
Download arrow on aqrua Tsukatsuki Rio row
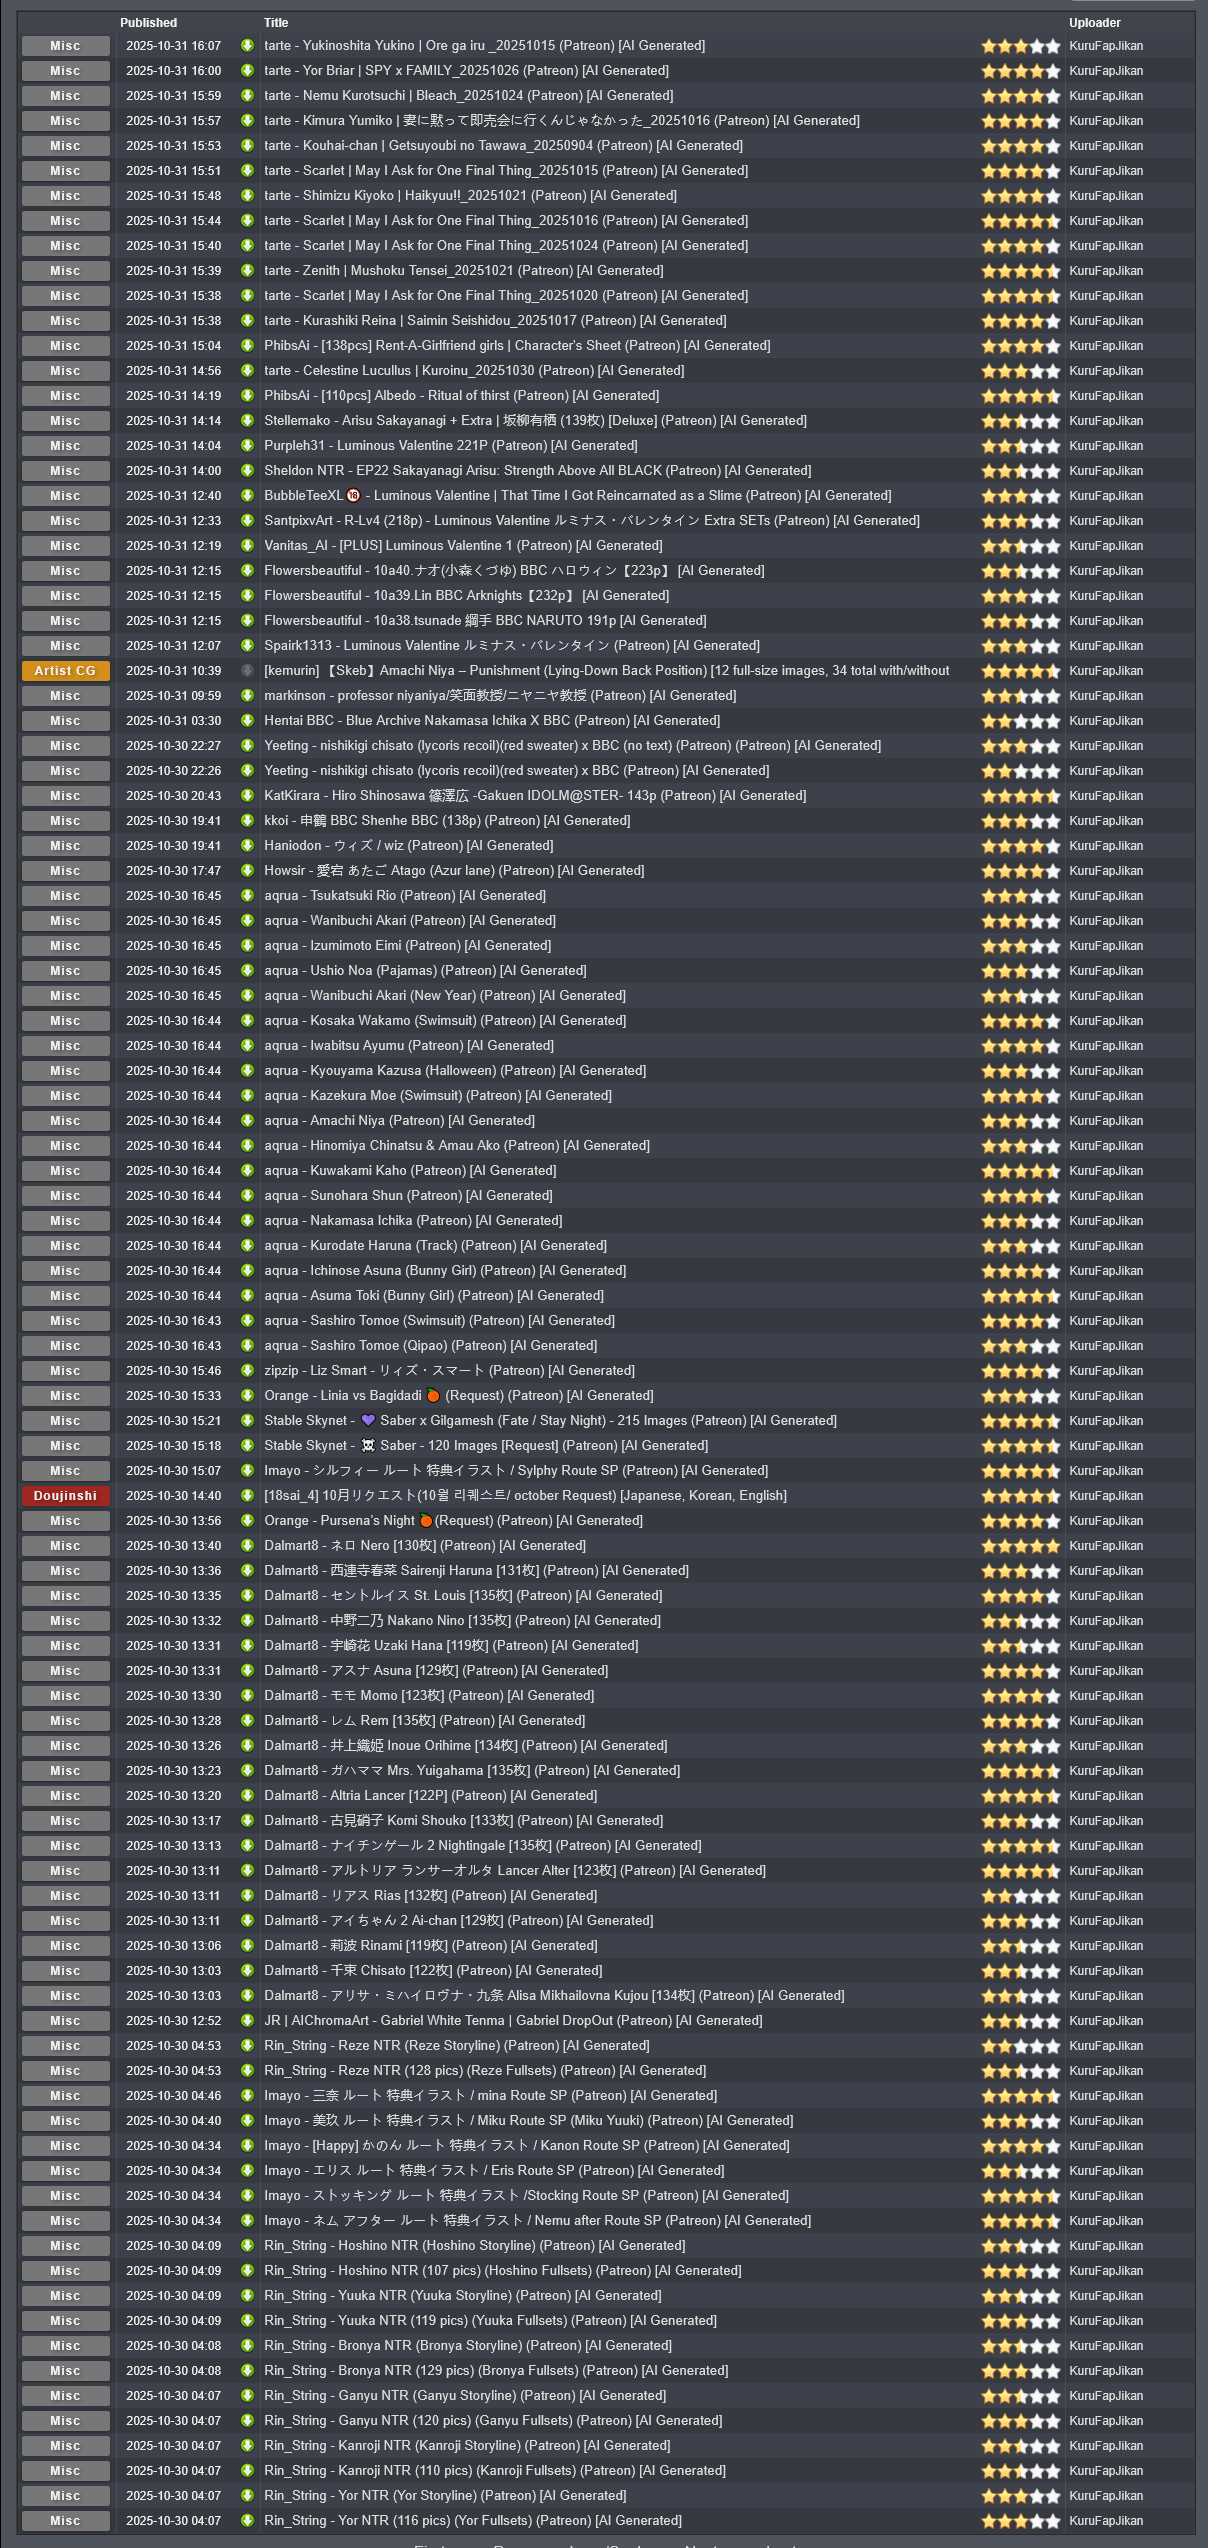tap(247, 896)
